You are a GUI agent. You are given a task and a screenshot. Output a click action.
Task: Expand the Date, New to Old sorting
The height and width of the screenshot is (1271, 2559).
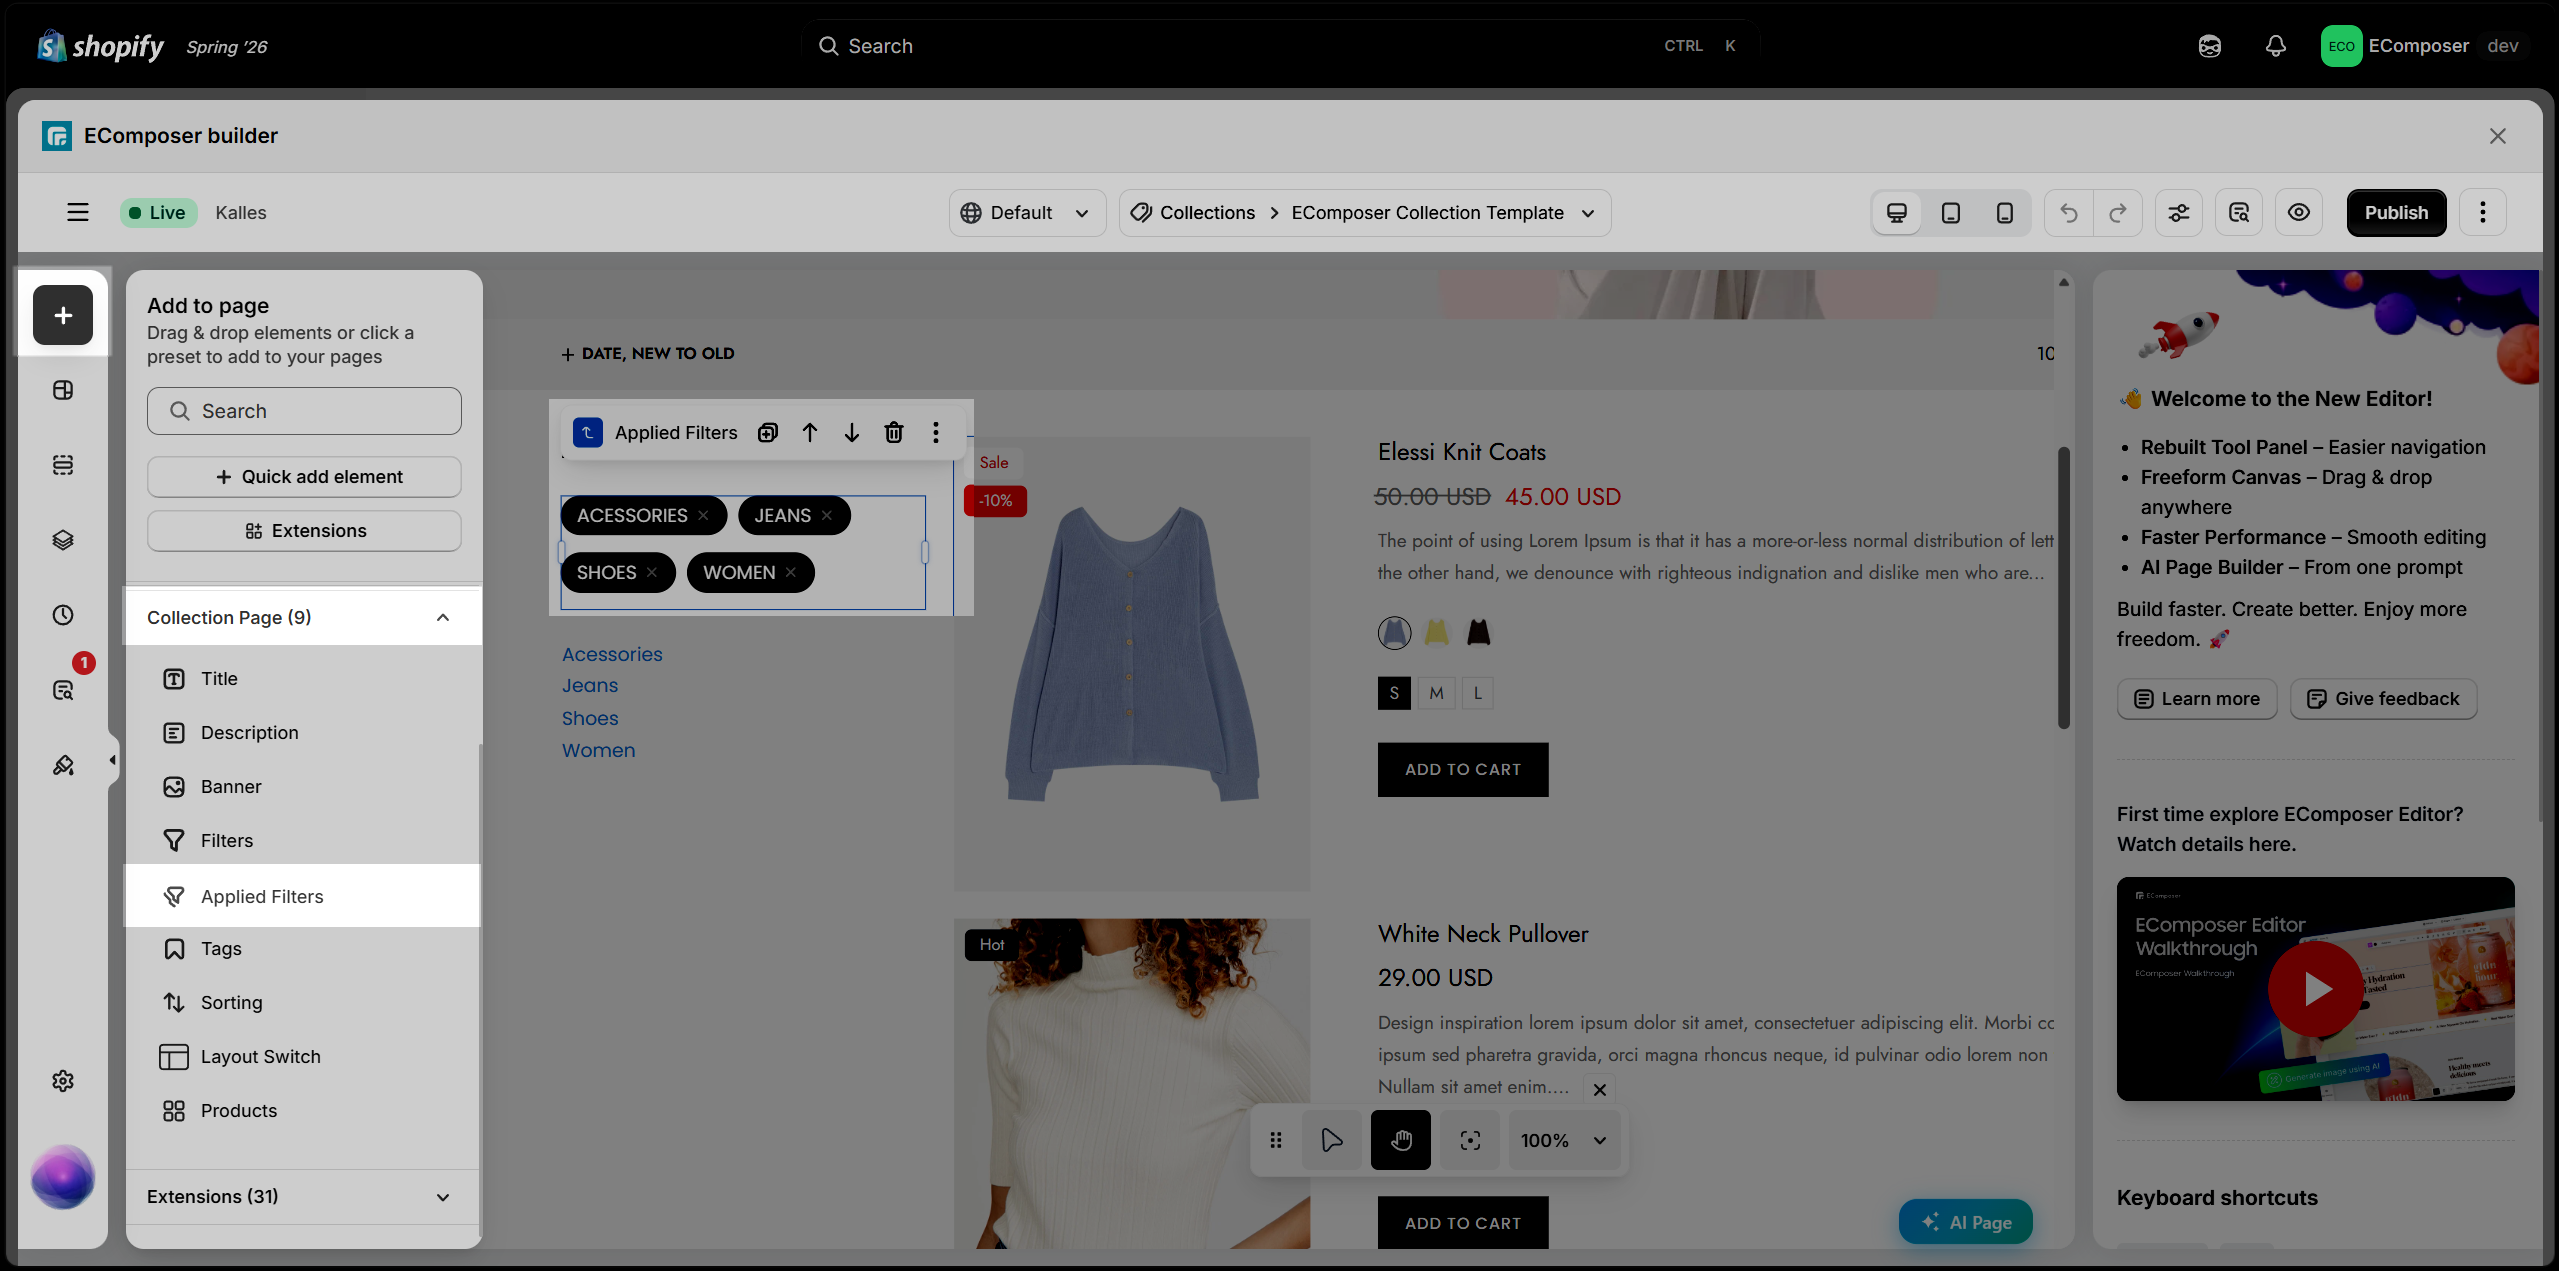pos(648,353)
